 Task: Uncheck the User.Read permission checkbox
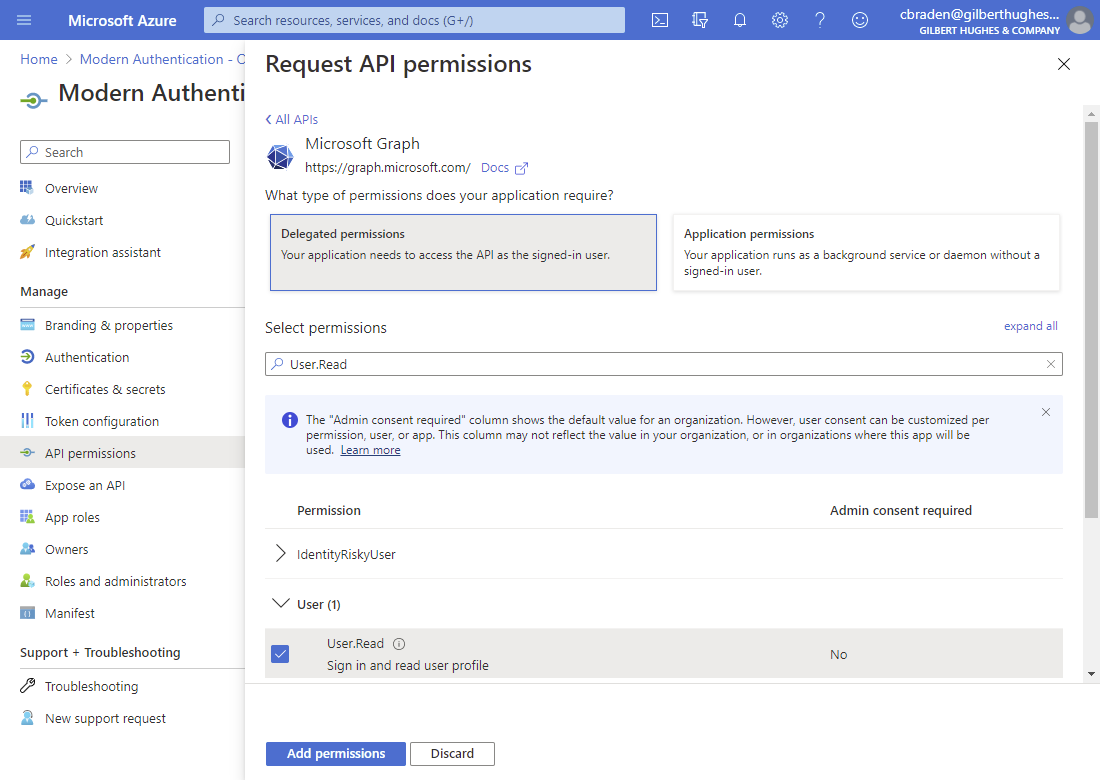(x=280, y=654)
